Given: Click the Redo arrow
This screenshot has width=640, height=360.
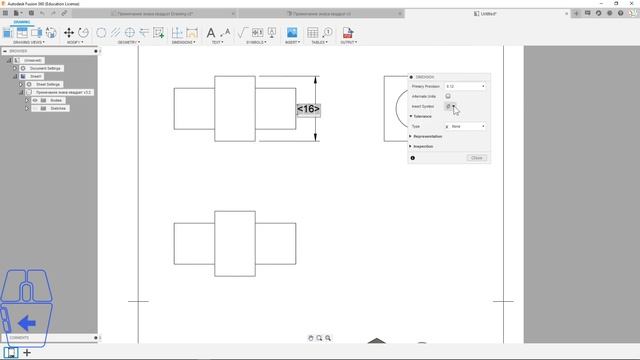Looking at the screenshot, I should pyautogui.click(x=53, y=13).
